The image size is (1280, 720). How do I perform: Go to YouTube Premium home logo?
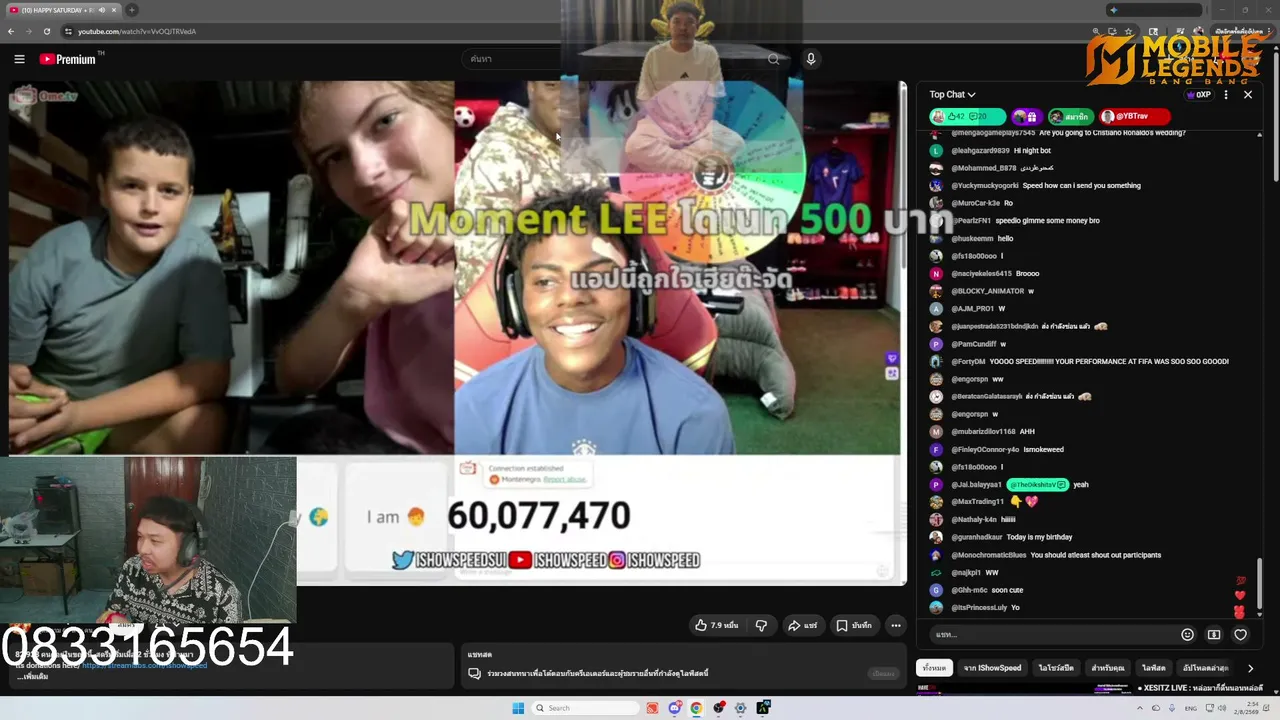click(x=70, y=59)
